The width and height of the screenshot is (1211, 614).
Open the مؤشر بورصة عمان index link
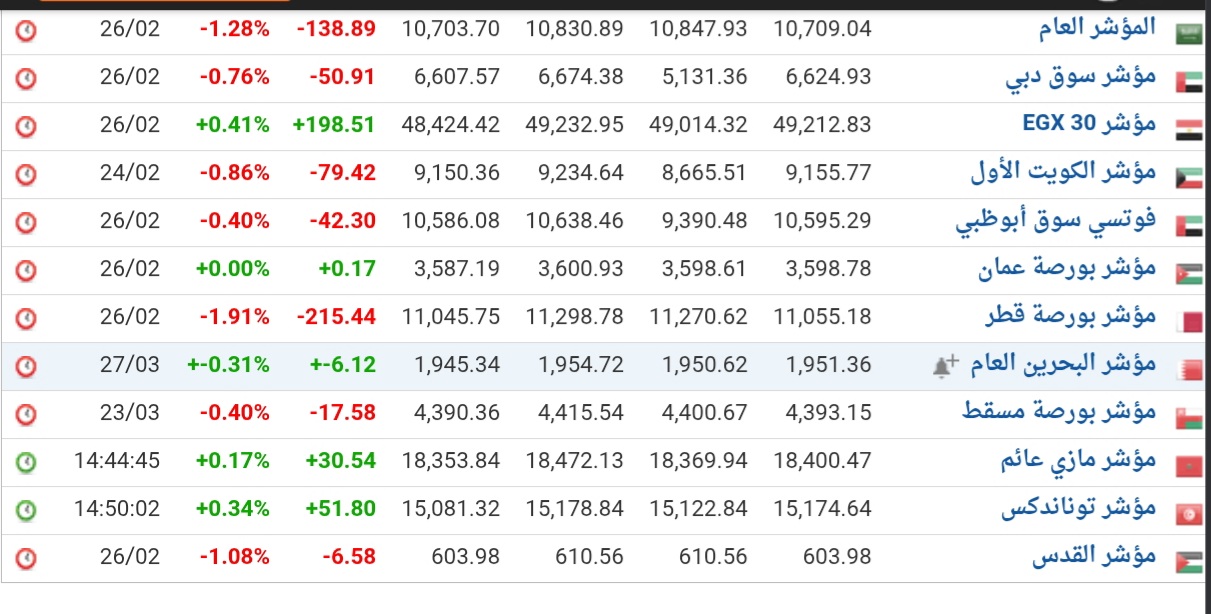coord(1066,269)
